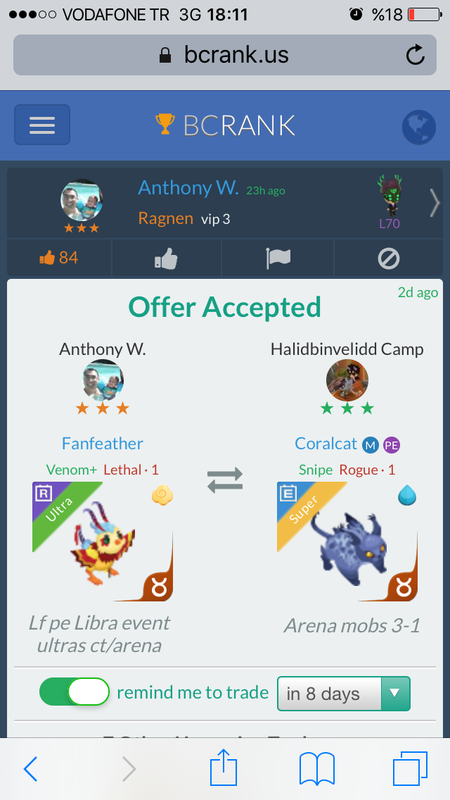Expand Anthony W.'s card with the right chevron
This screenshot has width=450, height=800.
pyautogui.click(x=434, y=203)
